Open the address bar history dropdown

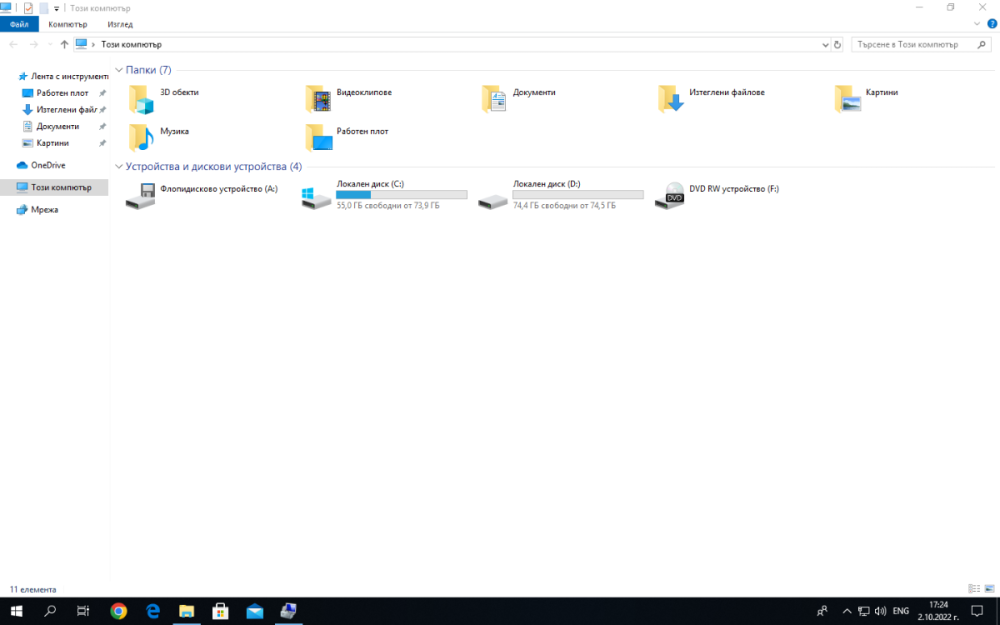(825, 44)
